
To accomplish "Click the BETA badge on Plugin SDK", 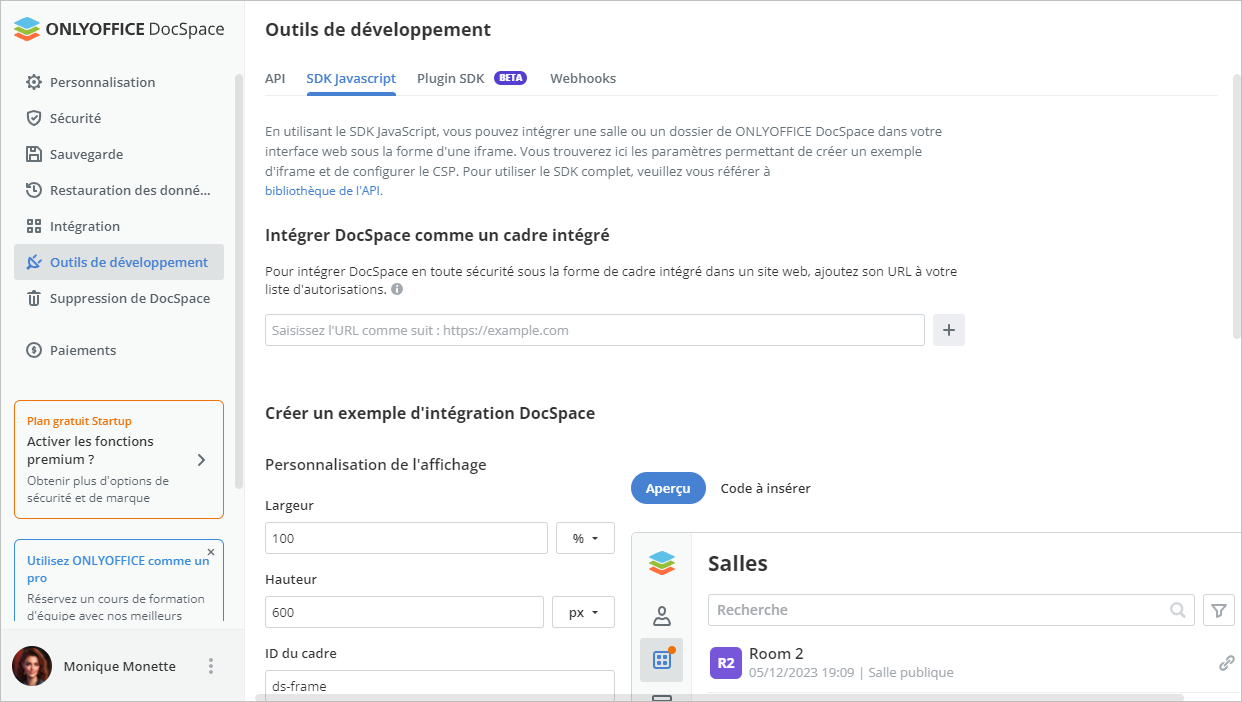I will coord(510,78).
